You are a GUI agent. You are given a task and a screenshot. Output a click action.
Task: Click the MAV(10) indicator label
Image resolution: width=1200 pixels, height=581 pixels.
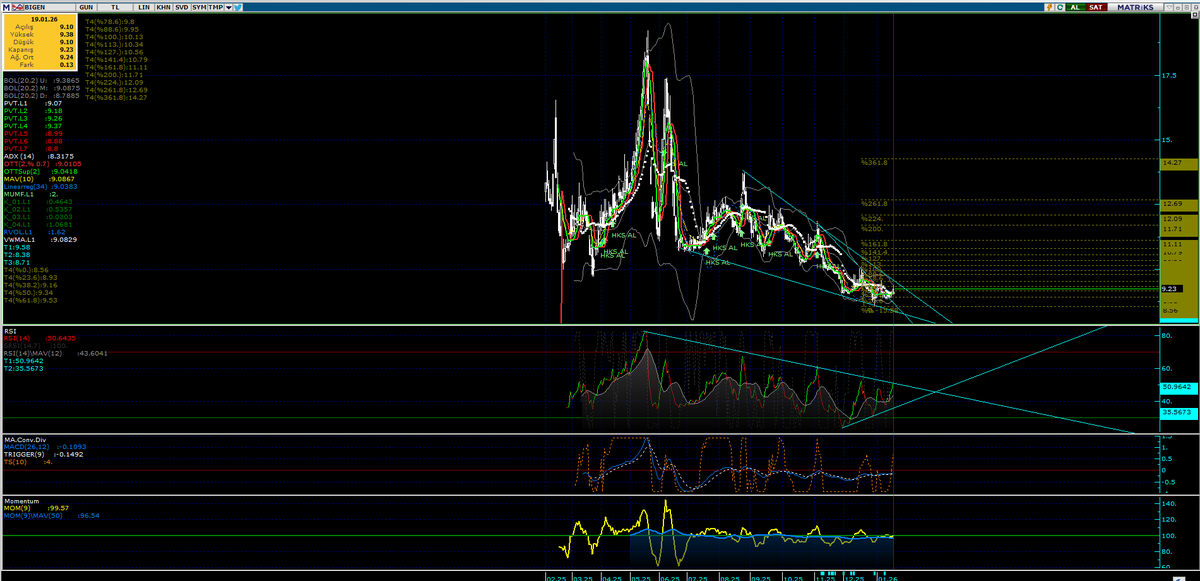coord(18,177)
